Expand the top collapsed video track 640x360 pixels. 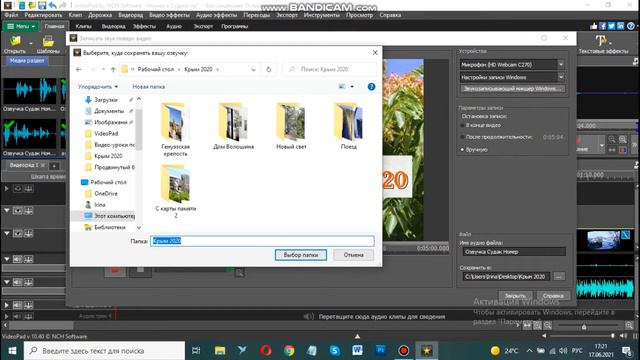pyautogui.click(x=7, y=189)
